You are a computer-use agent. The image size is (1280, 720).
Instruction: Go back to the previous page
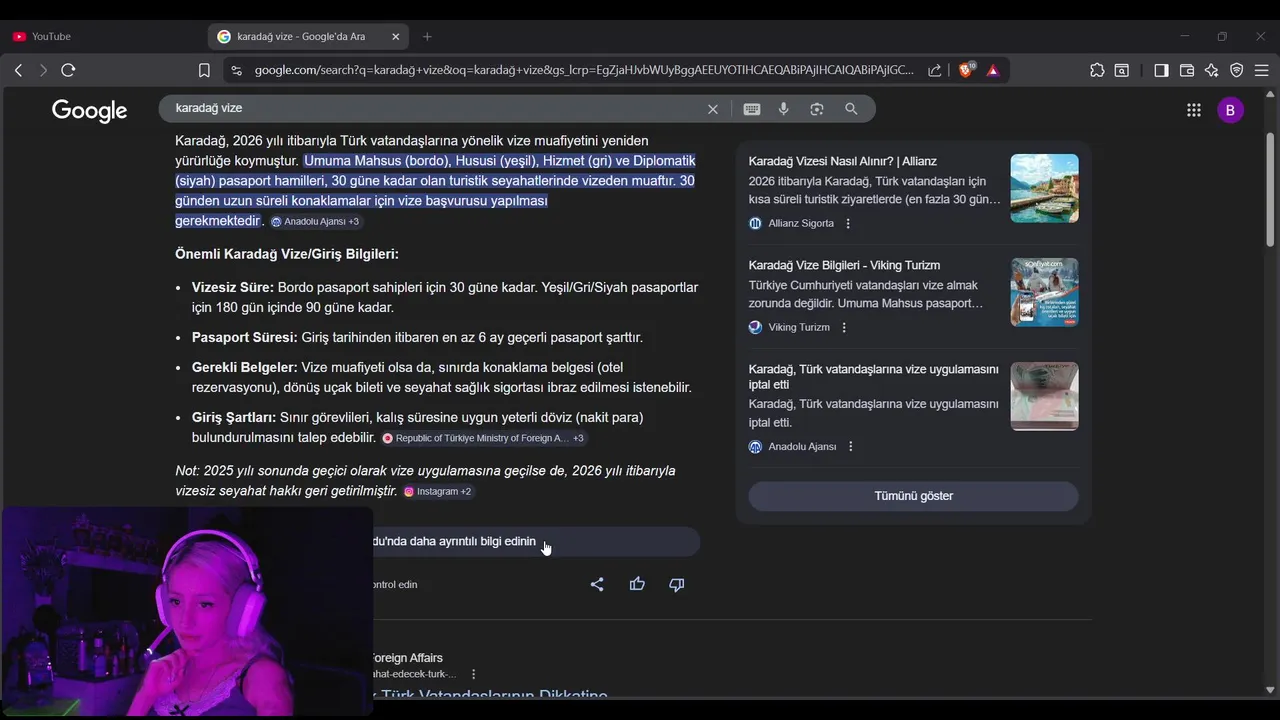pos(18,70)
